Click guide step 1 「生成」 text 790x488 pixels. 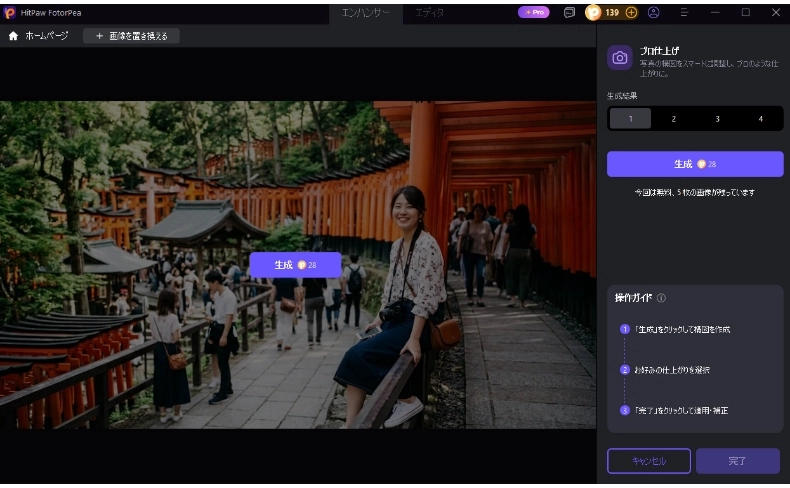point(682,329)
